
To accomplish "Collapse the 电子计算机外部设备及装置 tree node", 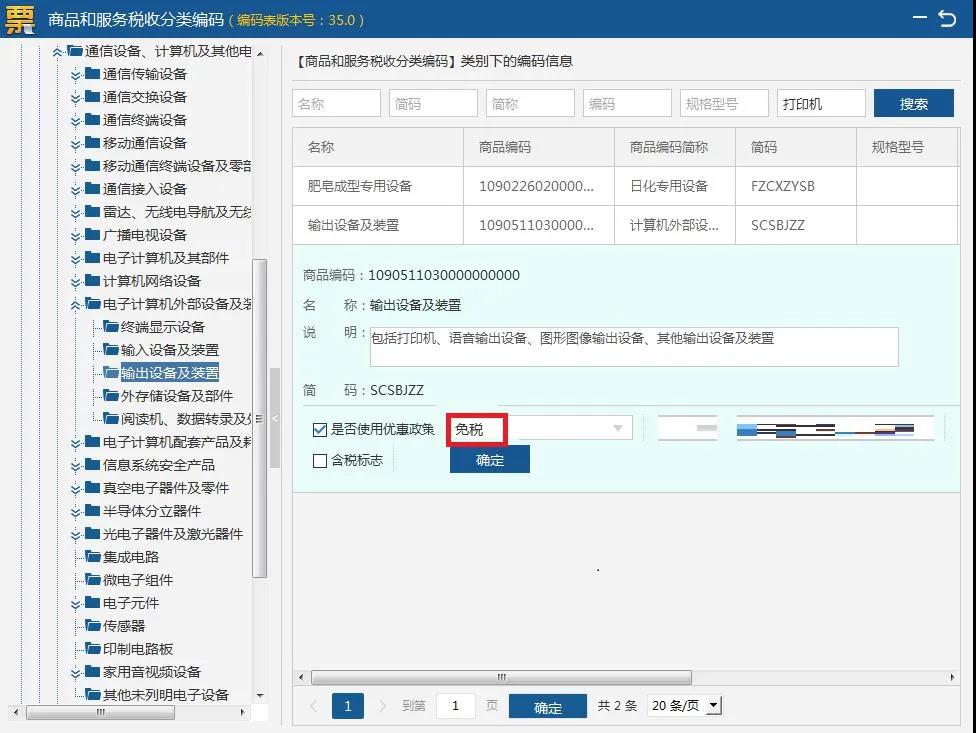I will pyautogui.click(x=75, y=304).
